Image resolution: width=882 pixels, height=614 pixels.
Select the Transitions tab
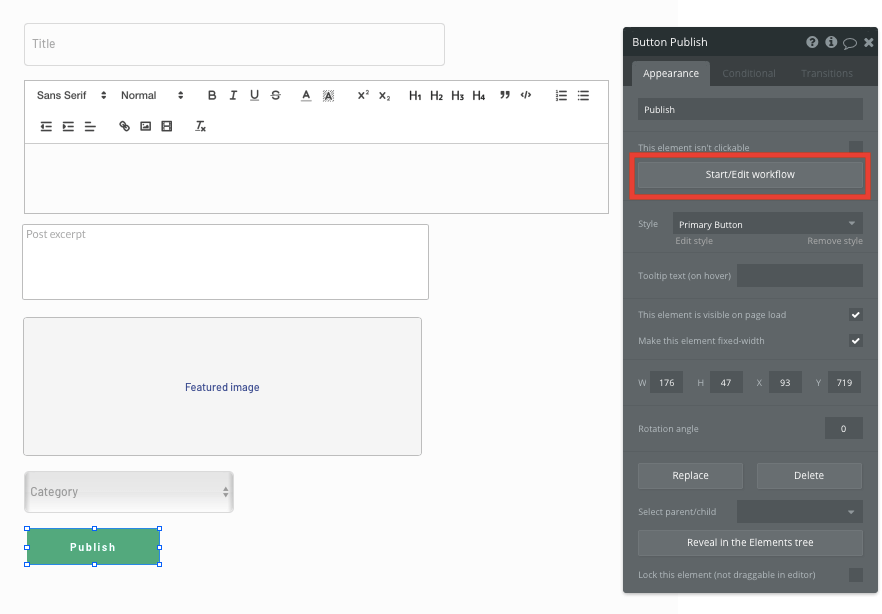point(826,73)
